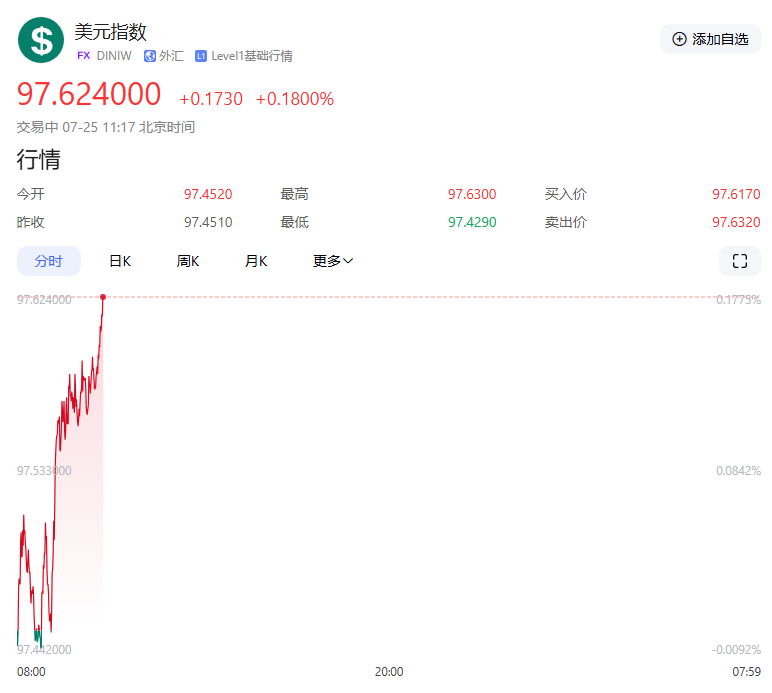Click the 美元指数 title
The height and width of the screenshot is (693, 772).
pos(111,32)
